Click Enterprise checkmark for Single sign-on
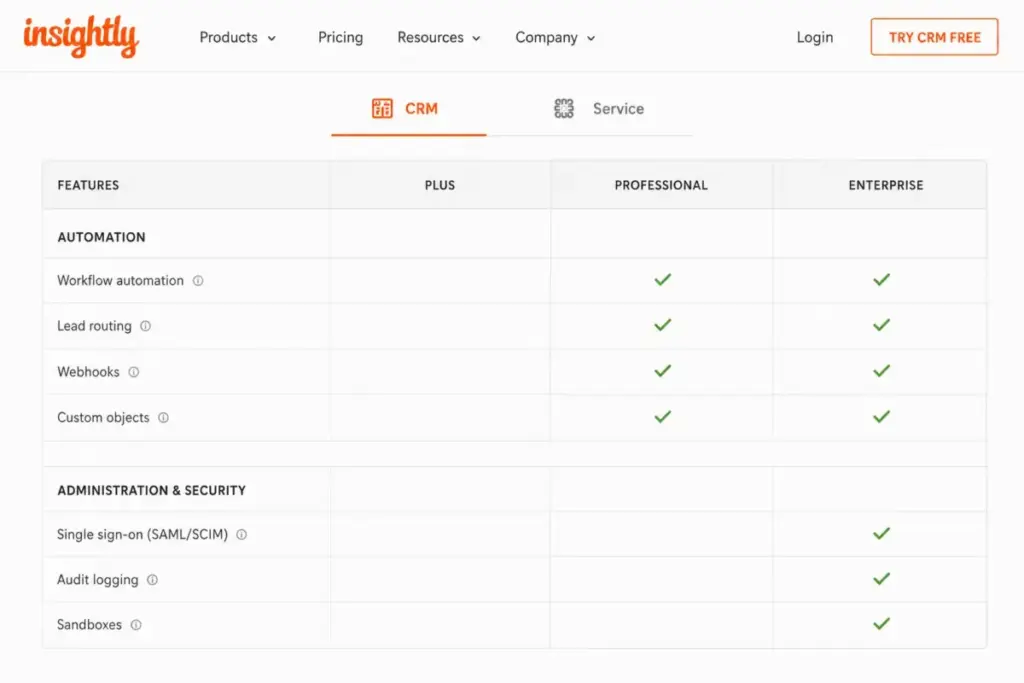Screen dimensions: 1024x683 (x=882, y=533)
